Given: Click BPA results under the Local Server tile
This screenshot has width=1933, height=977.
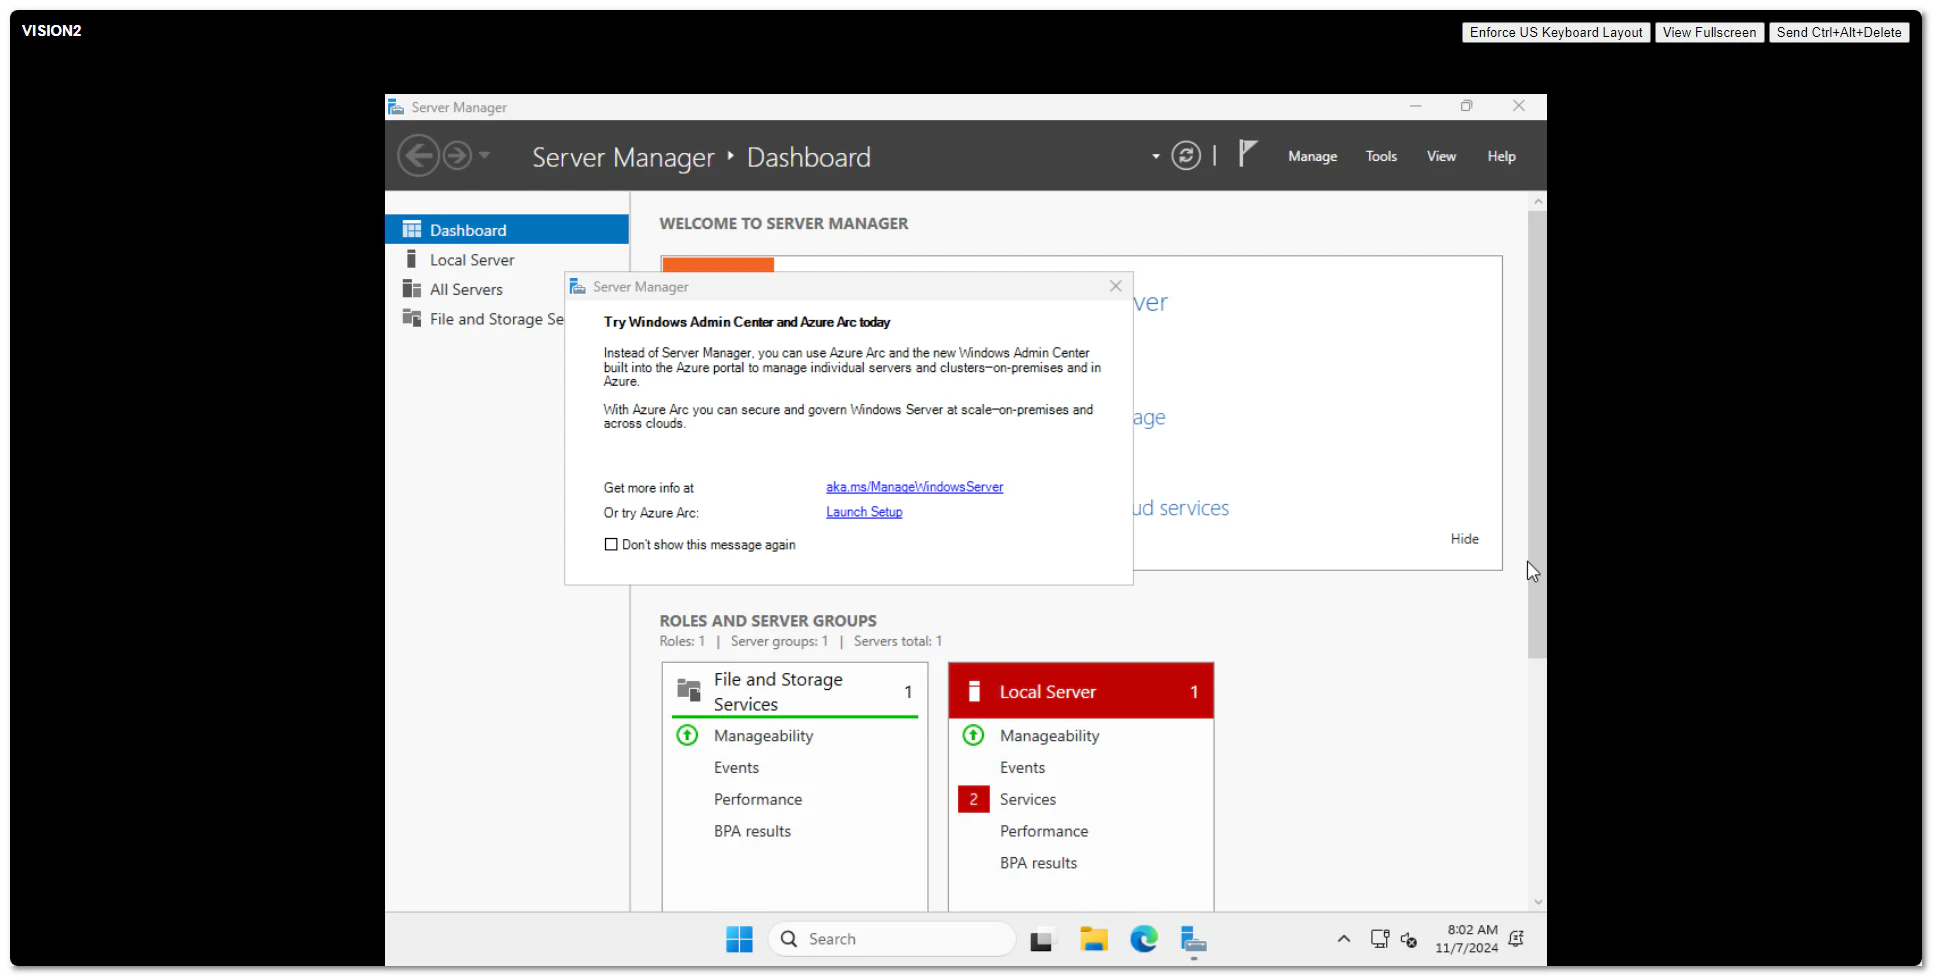Looking at the screenshot, I should (x=1038, y=864).
